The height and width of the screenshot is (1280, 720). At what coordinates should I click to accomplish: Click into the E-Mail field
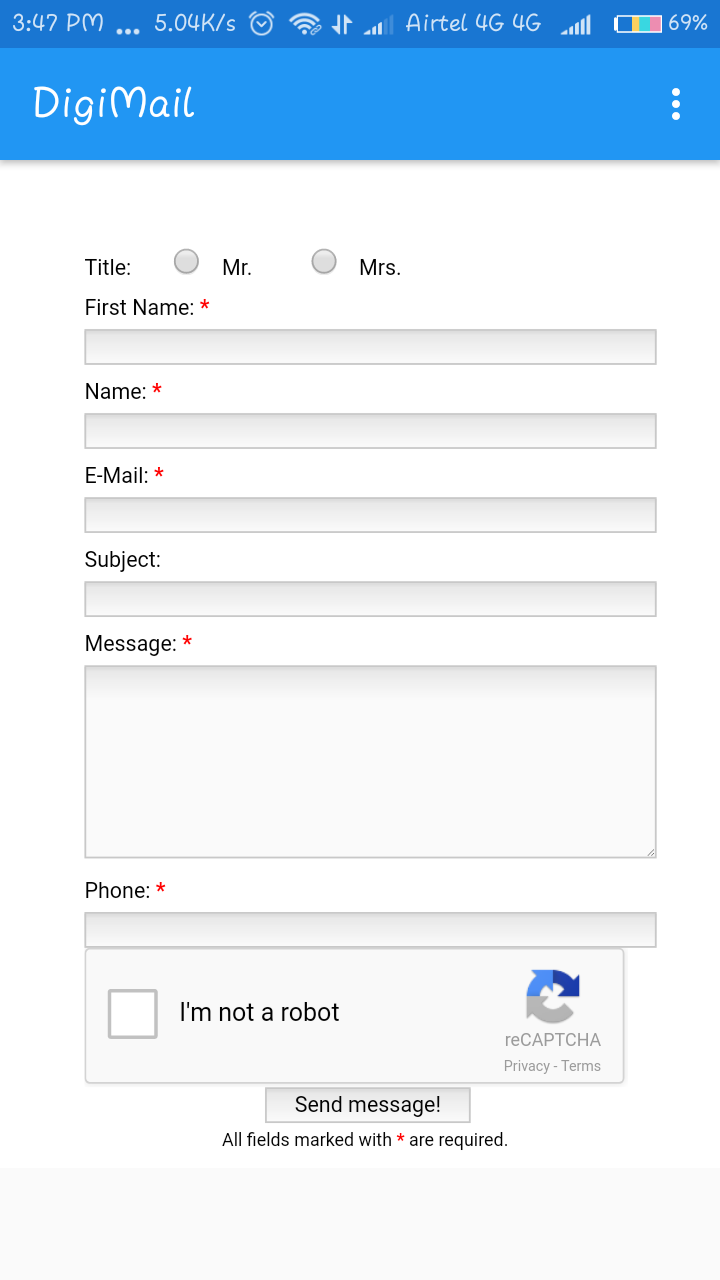click(x=370, y=514)
